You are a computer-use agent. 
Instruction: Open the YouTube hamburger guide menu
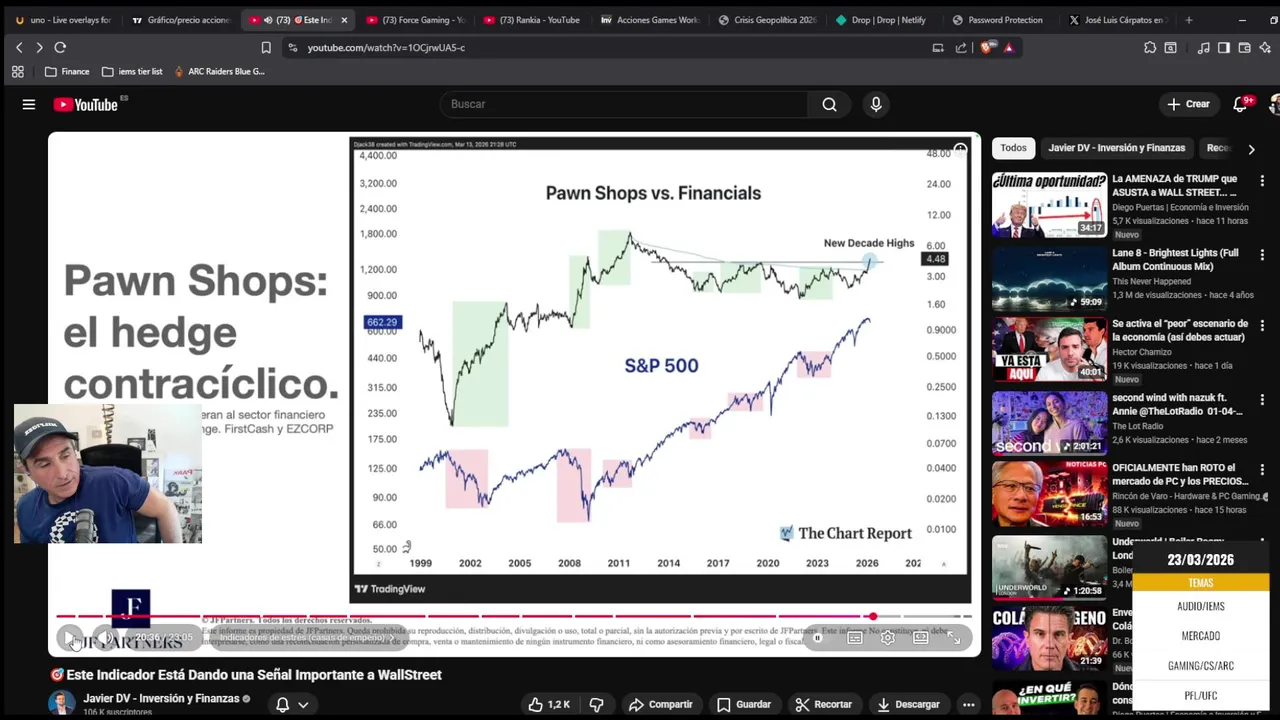click(x=29, y=104)
